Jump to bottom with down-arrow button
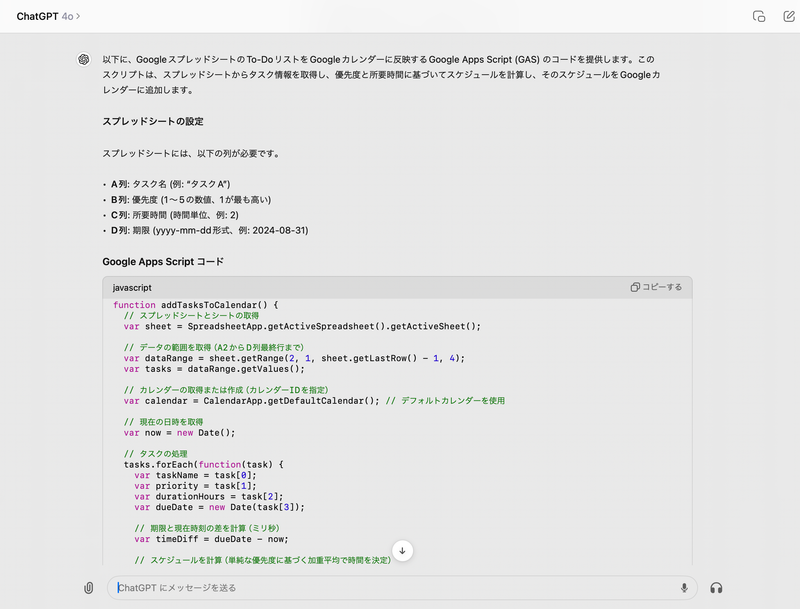Viewport: 800px width, 609px height. (x=403, y=551)
